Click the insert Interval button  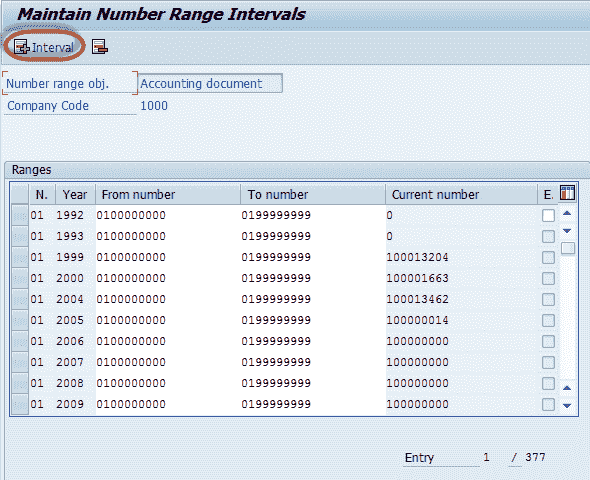[44, 47]
